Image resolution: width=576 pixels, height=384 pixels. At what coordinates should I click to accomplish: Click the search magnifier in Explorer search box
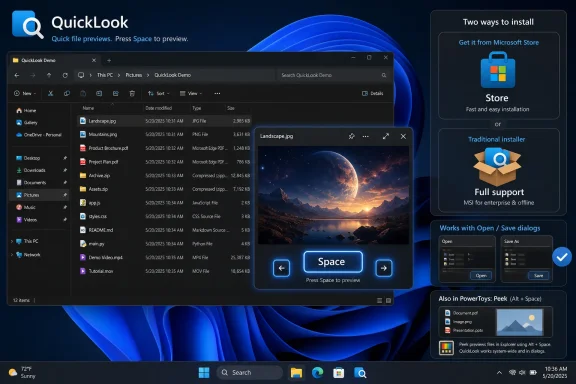tap(384, 75)
